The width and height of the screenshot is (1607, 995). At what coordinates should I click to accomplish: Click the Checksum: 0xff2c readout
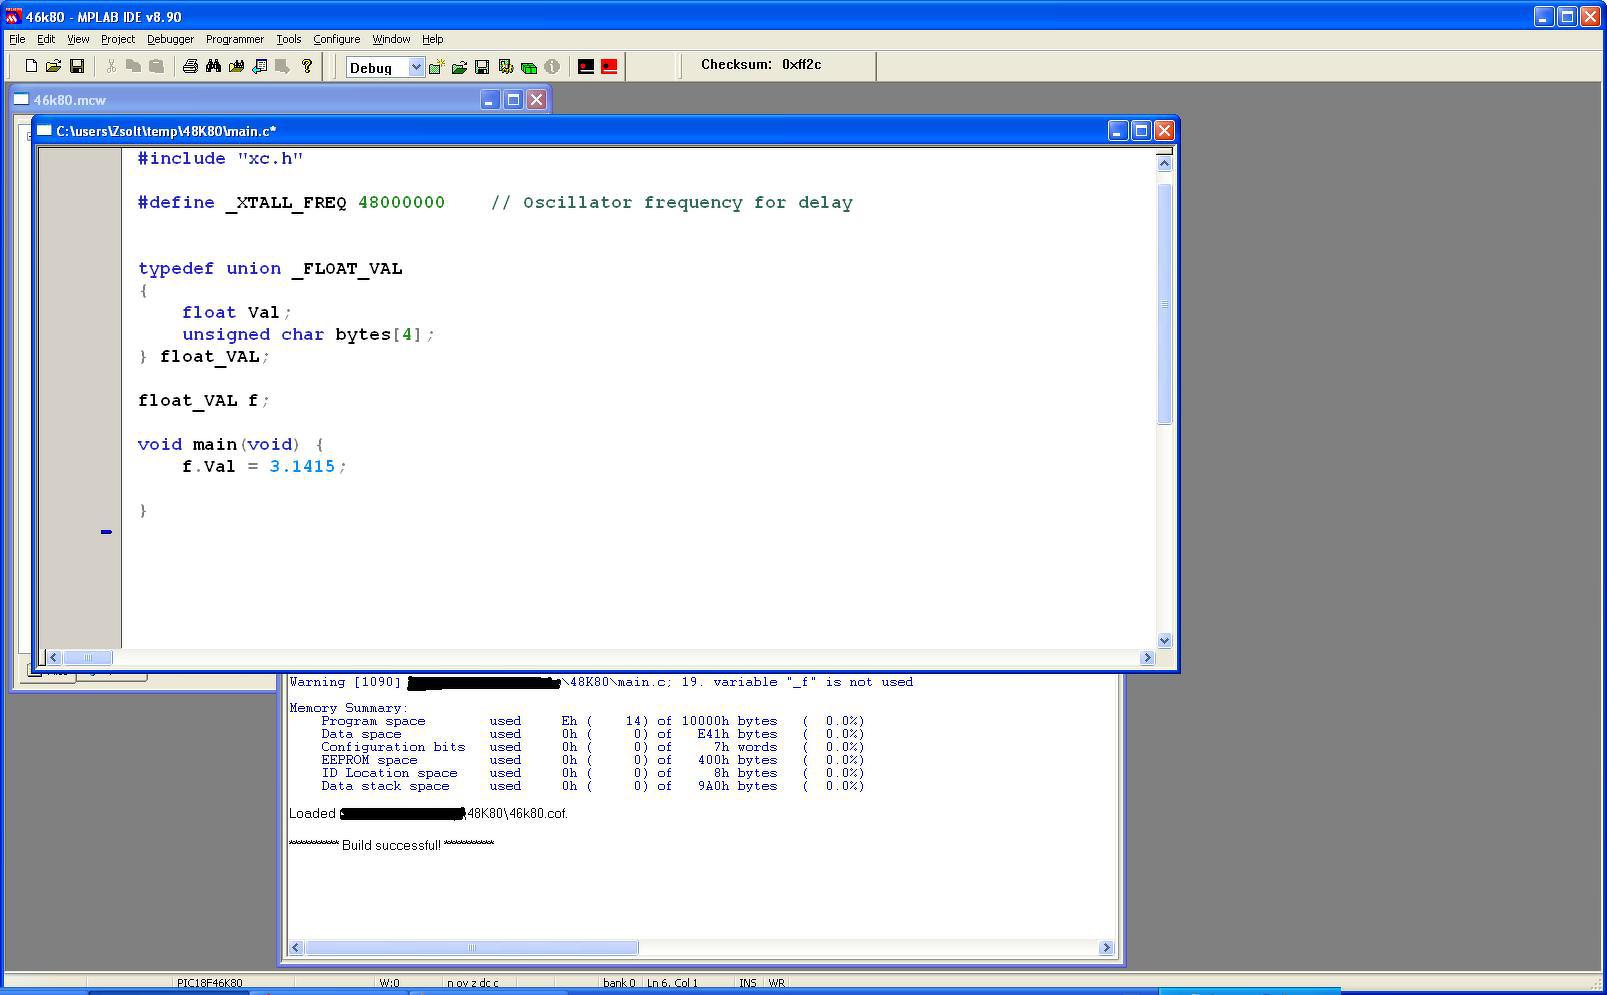tap(761, 64)
